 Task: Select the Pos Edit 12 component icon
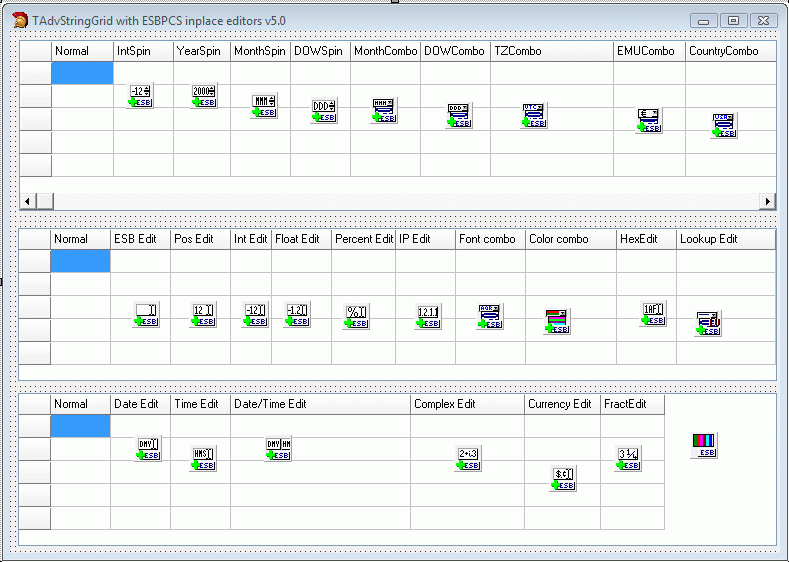[203, 315]
